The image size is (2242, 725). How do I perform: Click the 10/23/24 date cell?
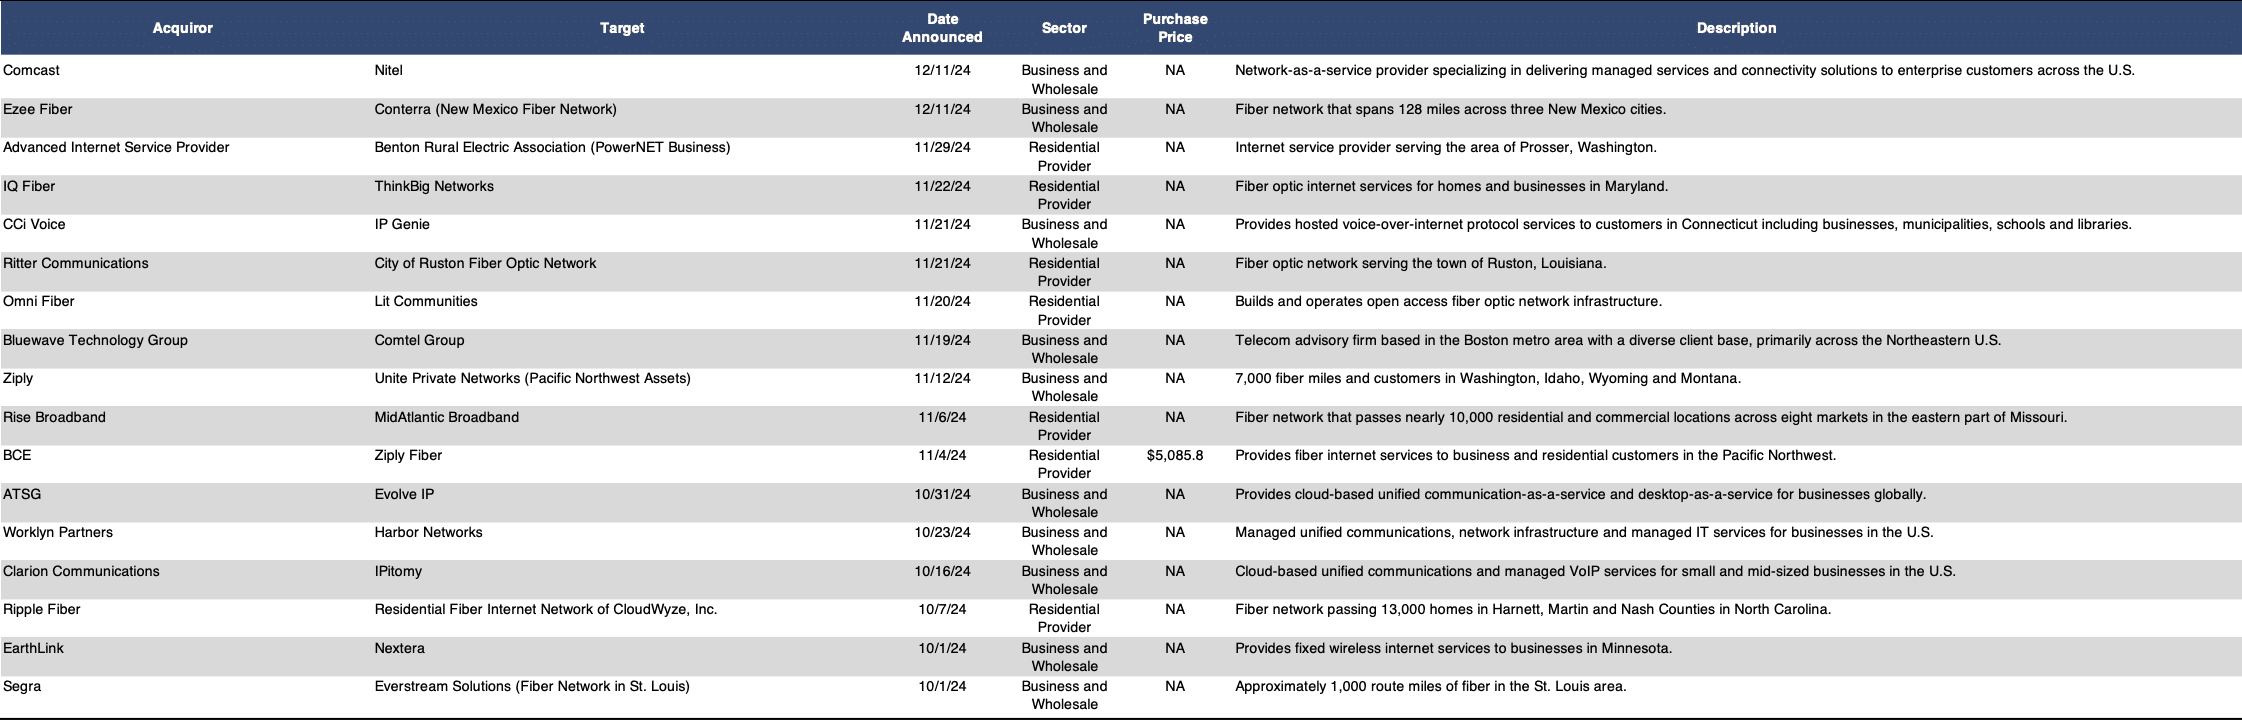[942, 532]
